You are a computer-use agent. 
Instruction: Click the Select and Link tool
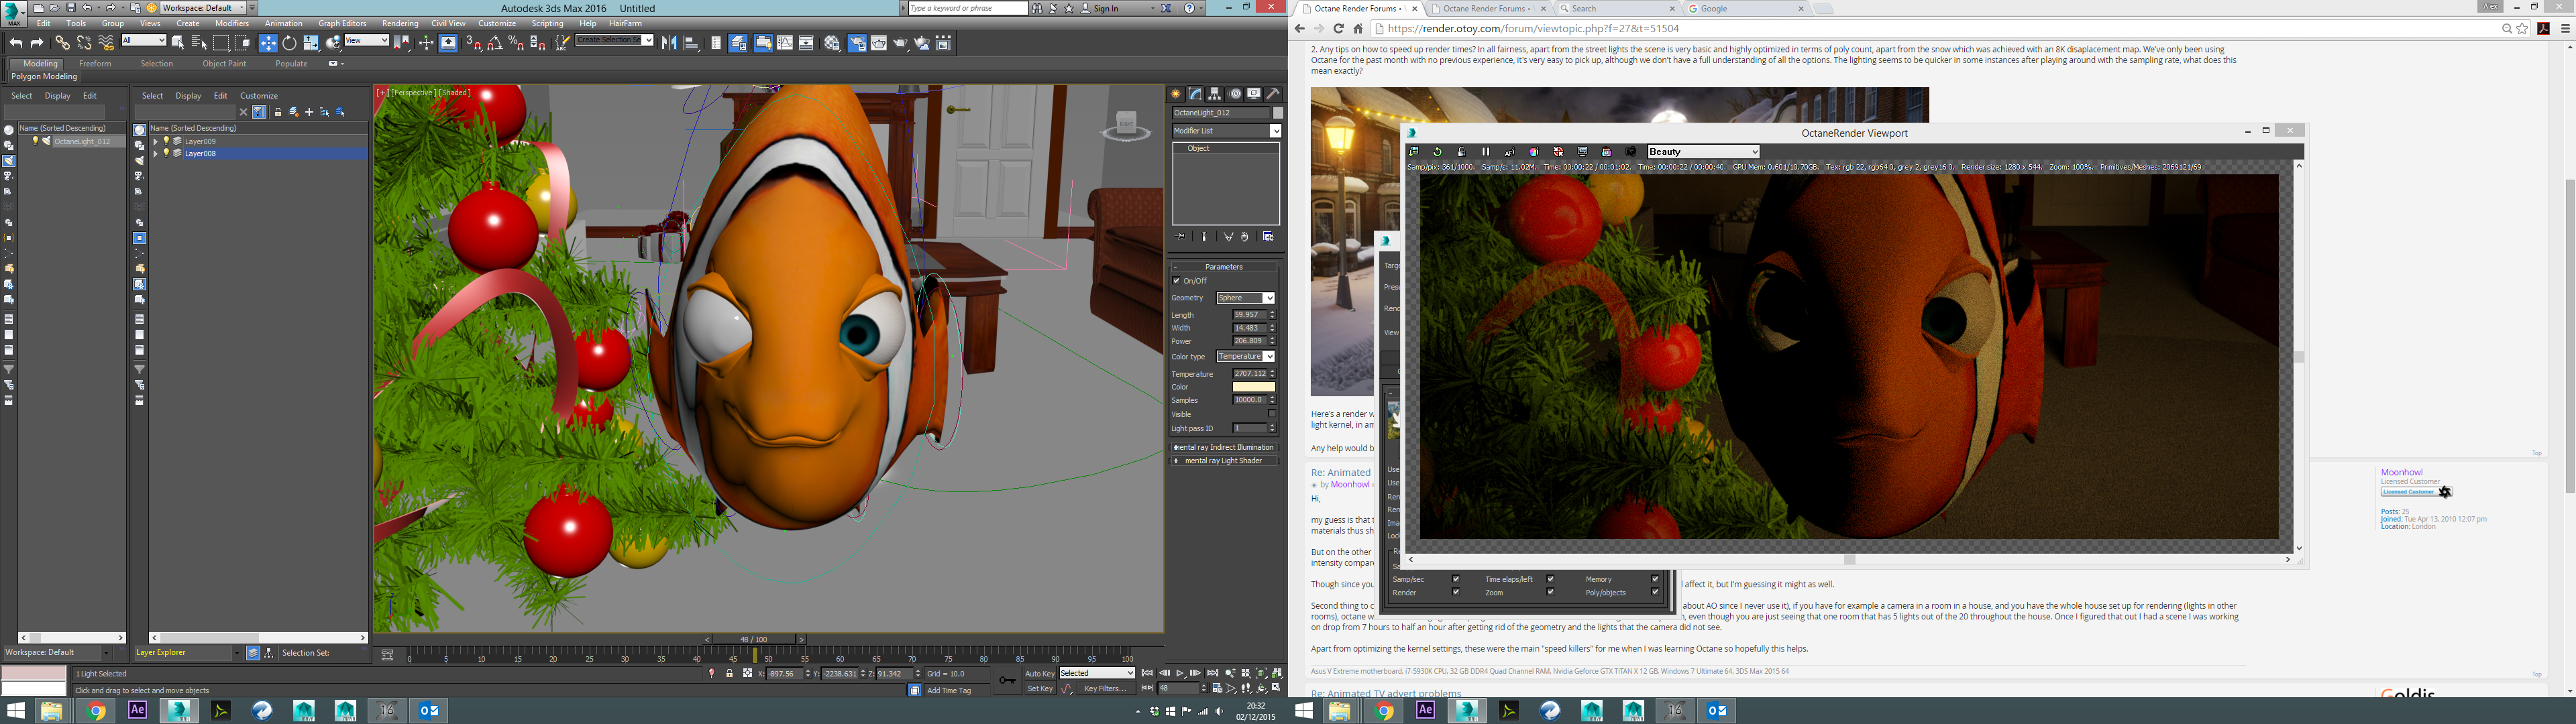(x=62, y=43)
